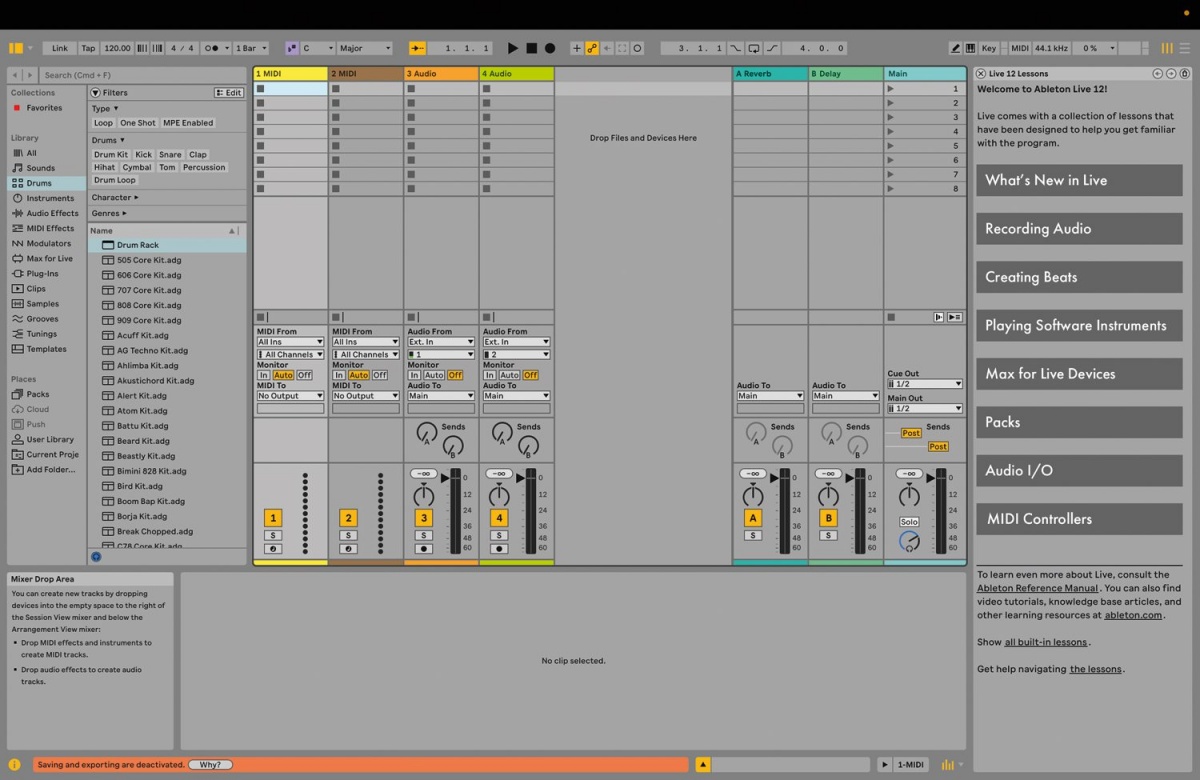Open the Major scale dropdown

(x=365, y=48)
